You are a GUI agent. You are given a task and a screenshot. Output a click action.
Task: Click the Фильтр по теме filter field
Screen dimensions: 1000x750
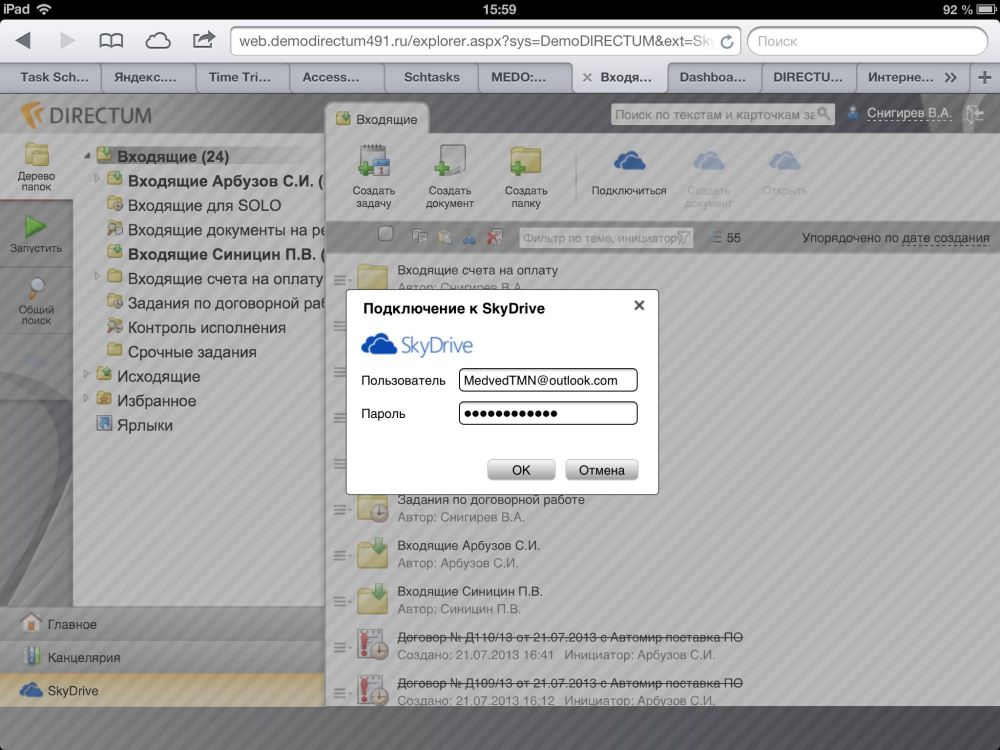click(x=606, y=238)
